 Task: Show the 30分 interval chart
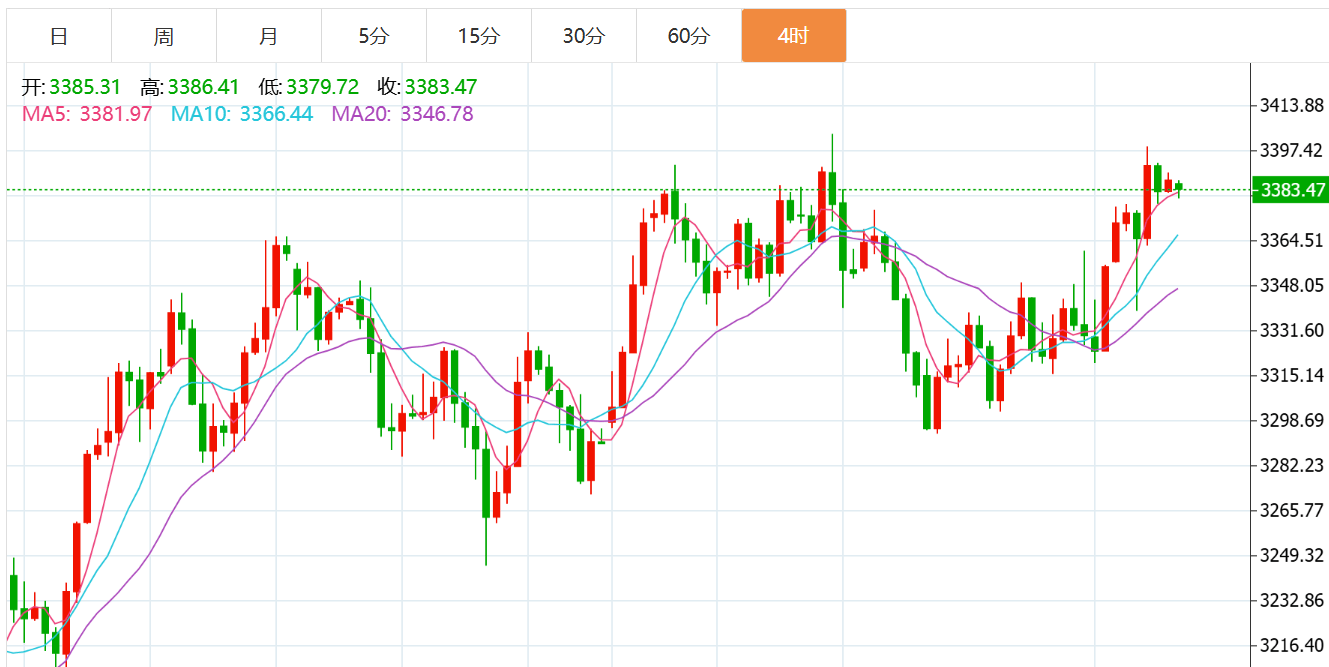(583, 37)
